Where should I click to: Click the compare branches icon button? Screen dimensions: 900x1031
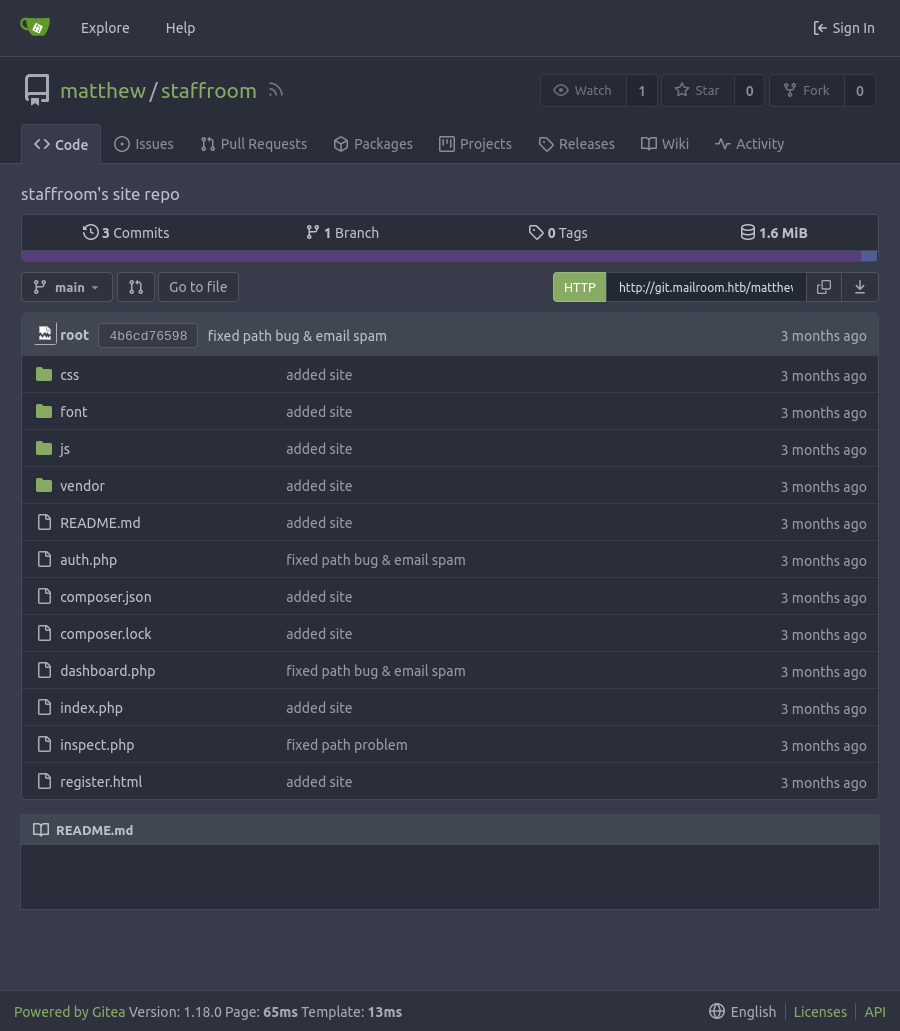coord(136,287)
